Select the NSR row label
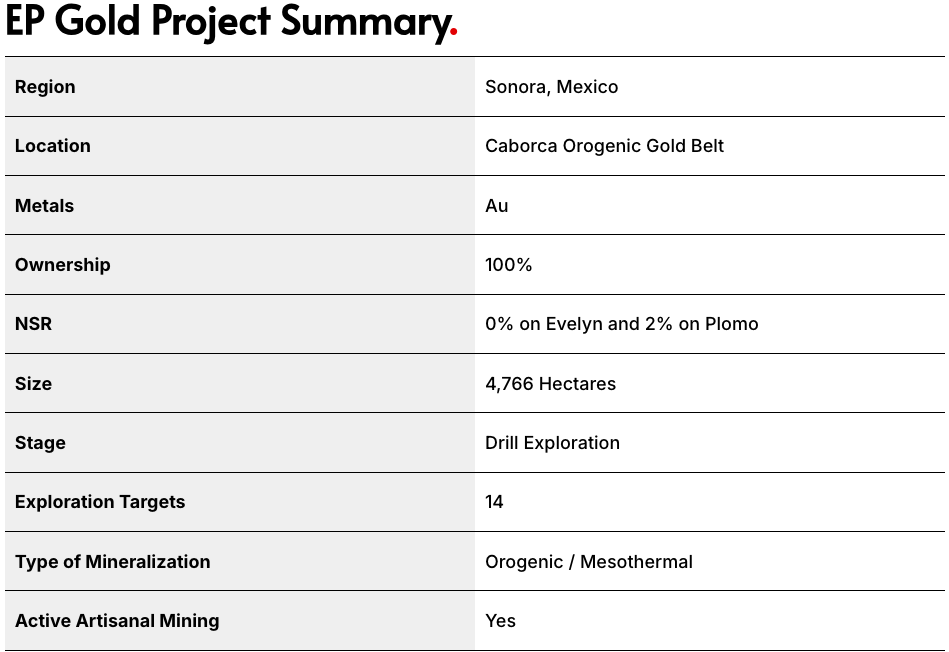Image resolution: width=949 pixels, height=652 pixels. [x=33, y=324]
